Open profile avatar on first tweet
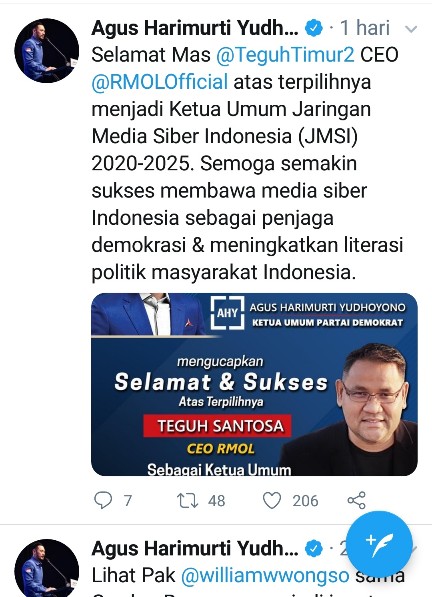Screen dimensions: 432x597 pyautogui.click(x=47, y=51)
